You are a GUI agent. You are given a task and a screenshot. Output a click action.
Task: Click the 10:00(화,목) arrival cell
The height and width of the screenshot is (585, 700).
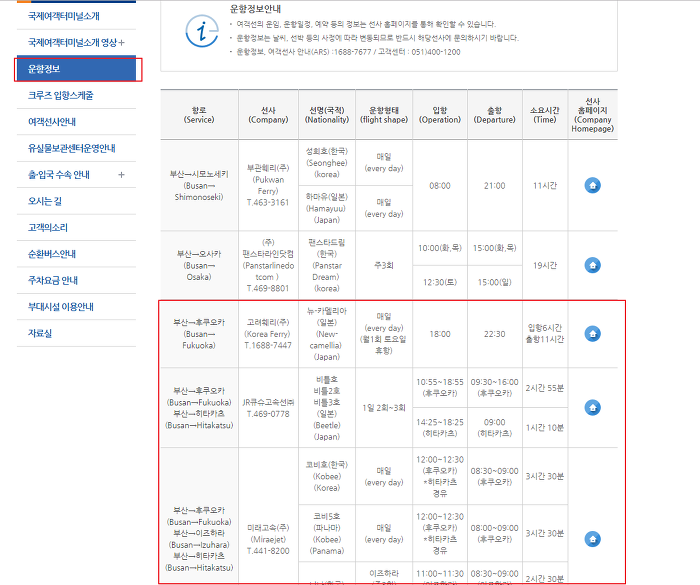tap(440, 248)
